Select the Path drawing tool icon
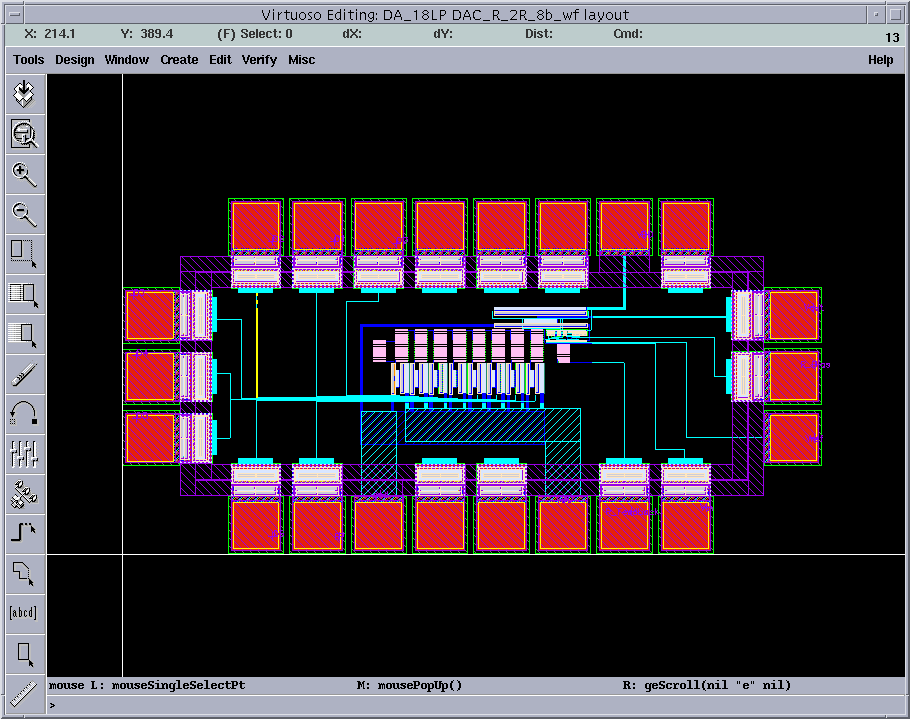This screenshot has height=719, width=910. click(24, 532)
